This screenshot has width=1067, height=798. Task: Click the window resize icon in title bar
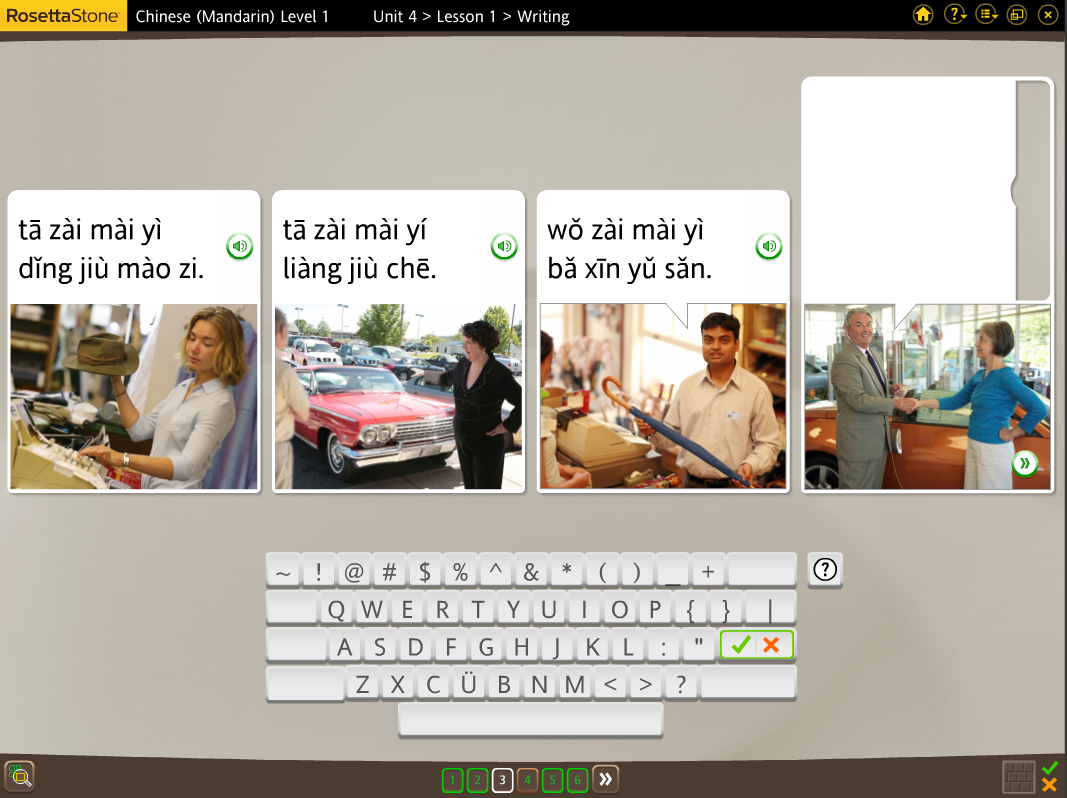coord(1017,15)
